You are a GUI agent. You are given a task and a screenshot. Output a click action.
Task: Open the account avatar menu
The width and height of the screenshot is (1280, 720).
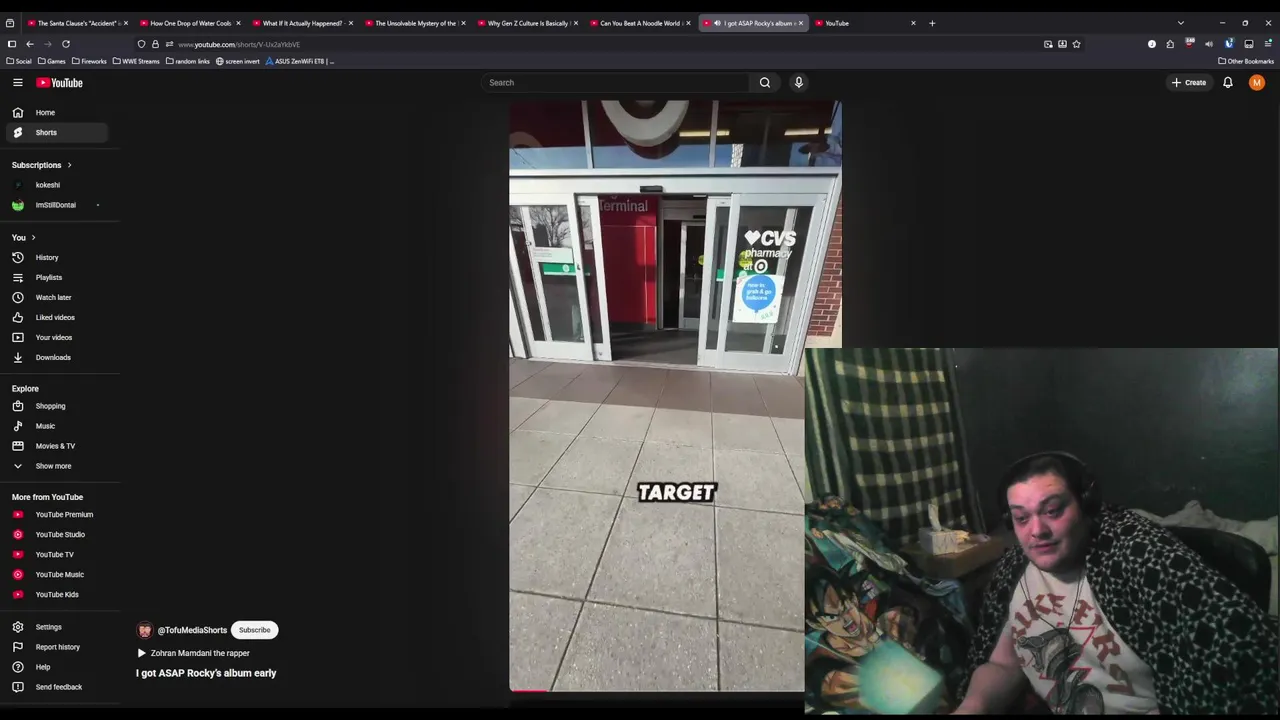click(x=1257, y=82)
